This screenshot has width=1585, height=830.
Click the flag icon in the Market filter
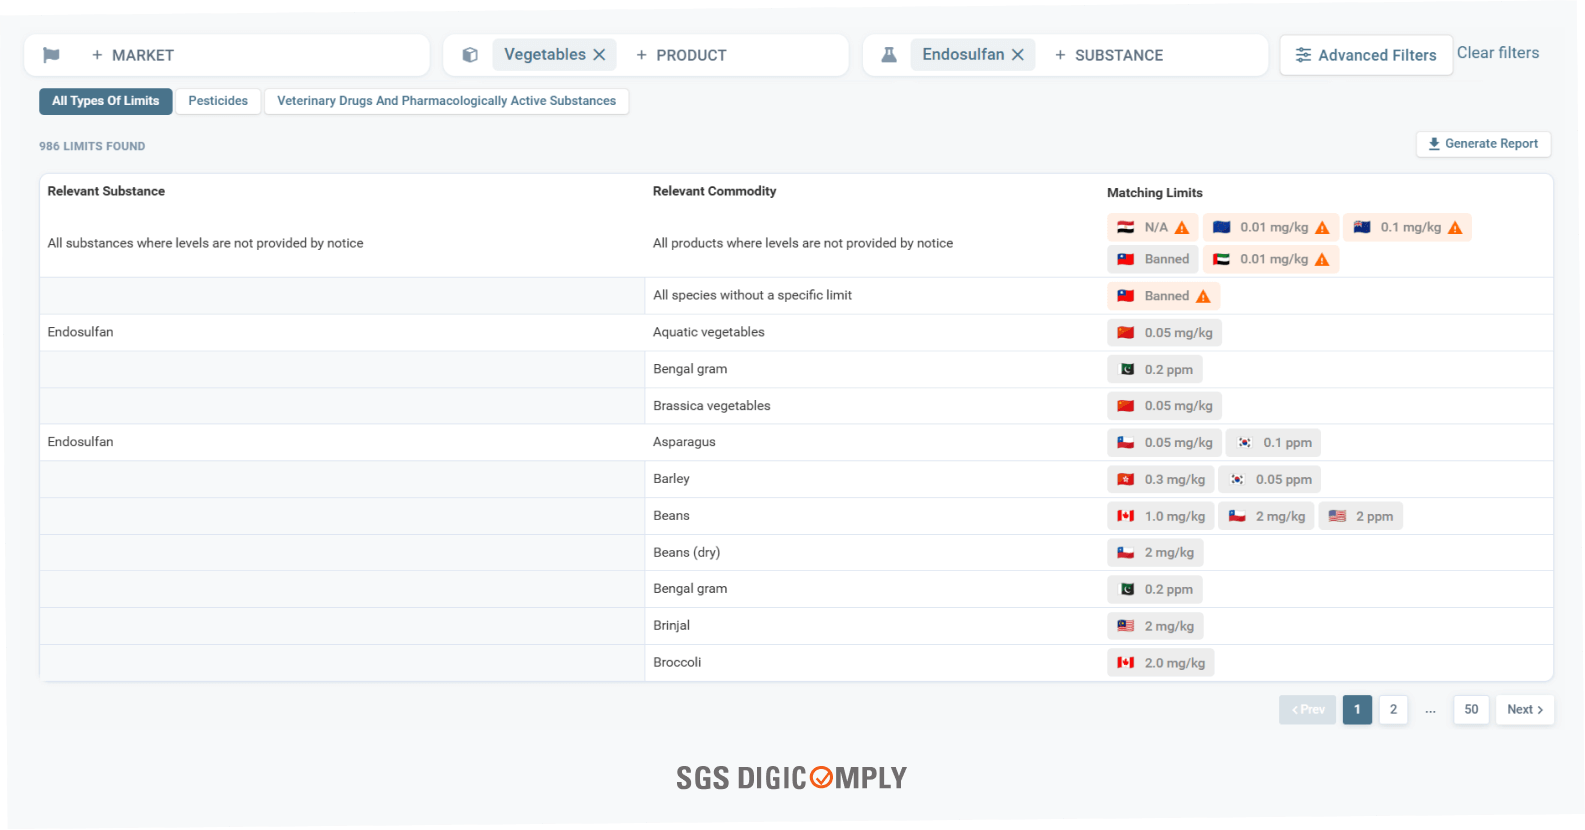tap(51, 55)
